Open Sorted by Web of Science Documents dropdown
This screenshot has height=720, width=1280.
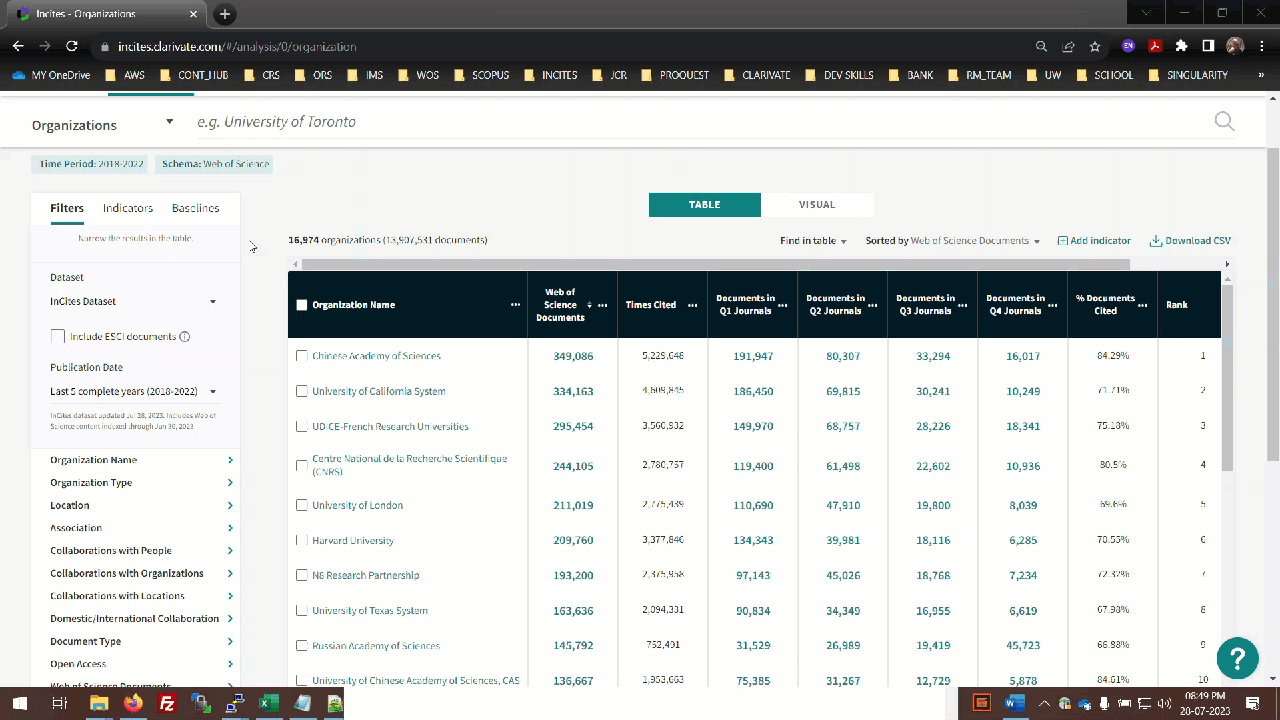952,241
